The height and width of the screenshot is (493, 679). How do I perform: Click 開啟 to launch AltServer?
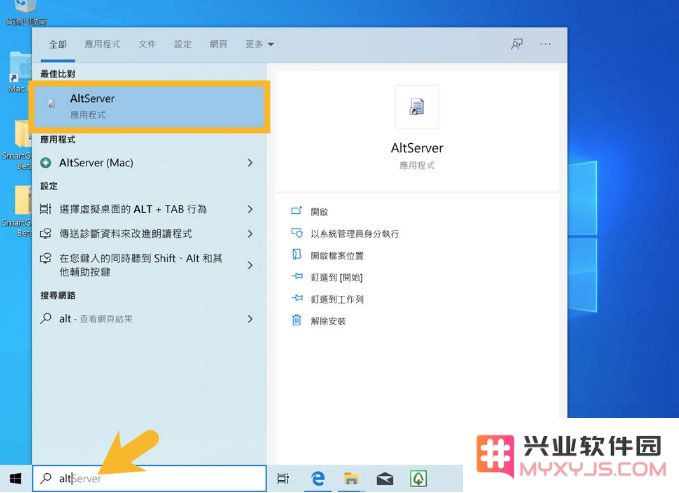point(319,212)
